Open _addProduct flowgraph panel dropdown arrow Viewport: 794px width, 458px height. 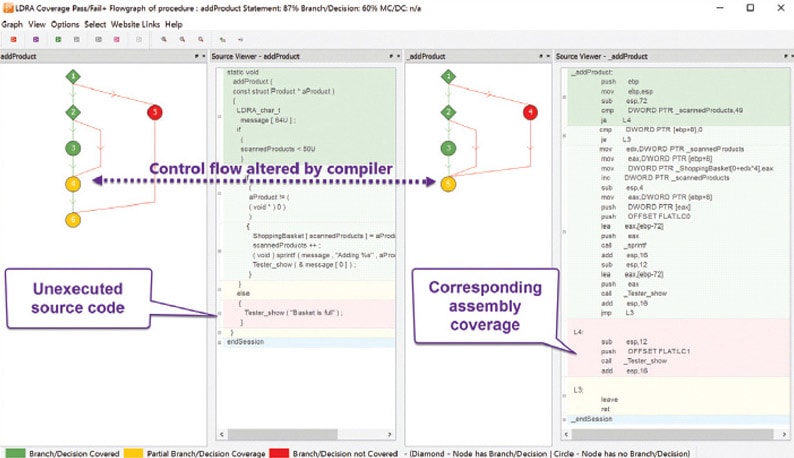point(548,56)
